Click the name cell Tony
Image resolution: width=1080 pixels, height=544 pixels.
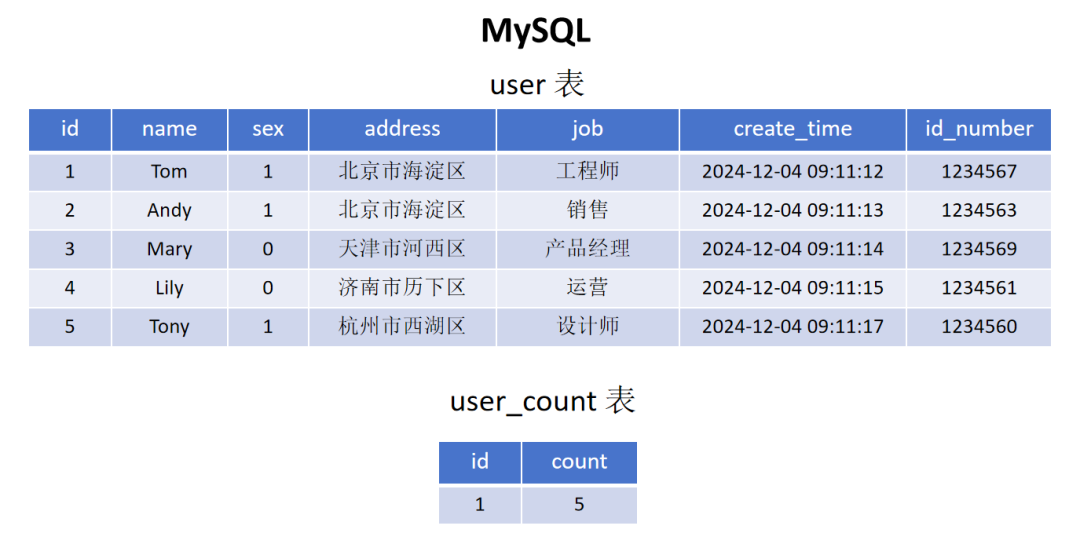(169, 326)
